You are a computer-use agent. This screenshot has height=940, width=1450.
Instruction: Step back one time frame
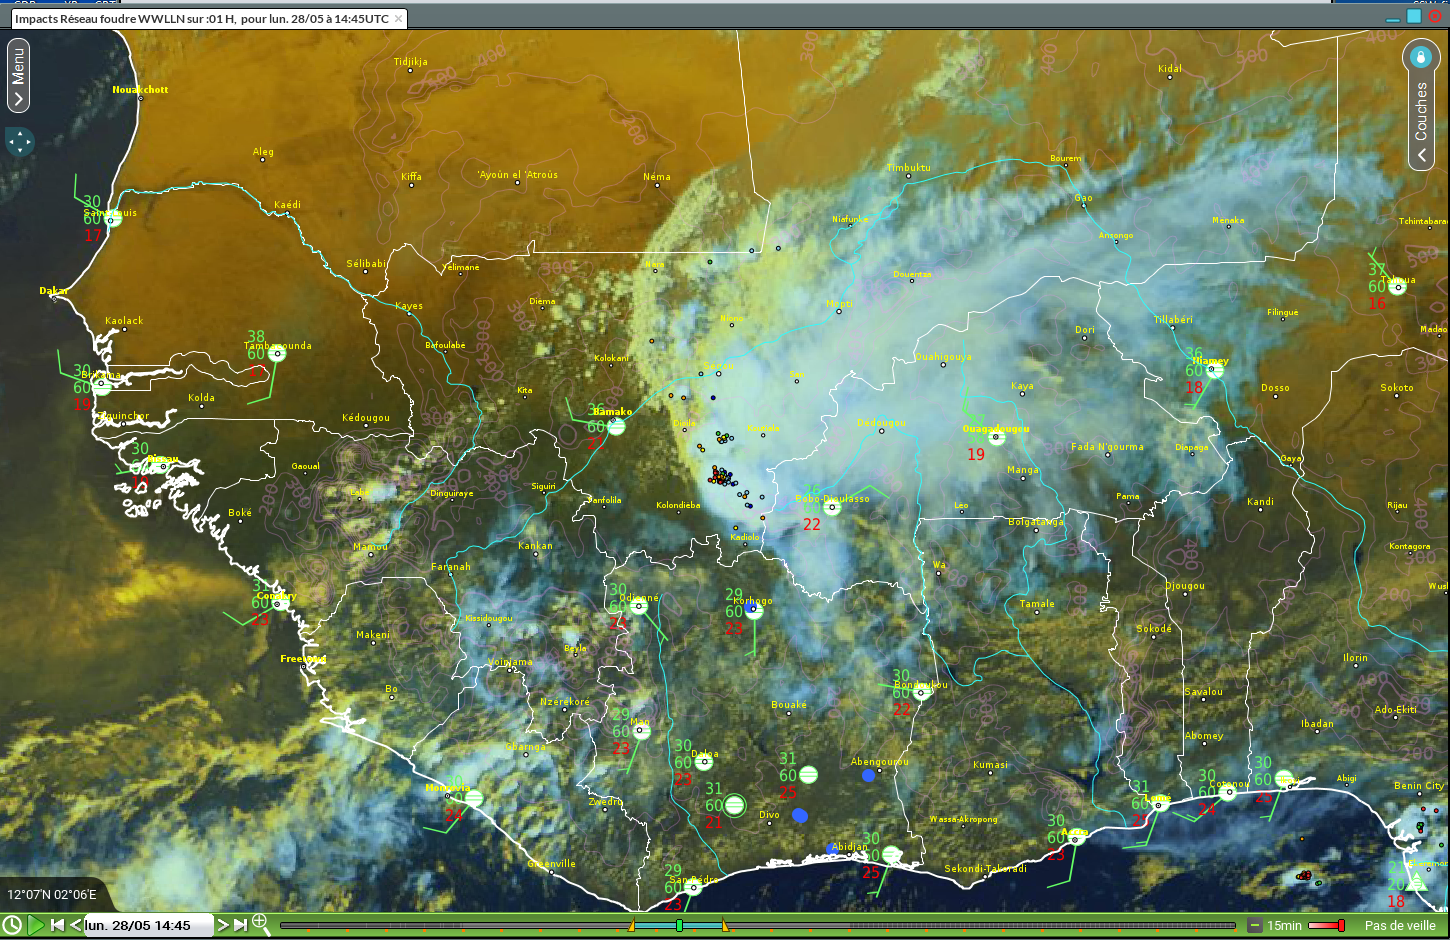[75, 925]
